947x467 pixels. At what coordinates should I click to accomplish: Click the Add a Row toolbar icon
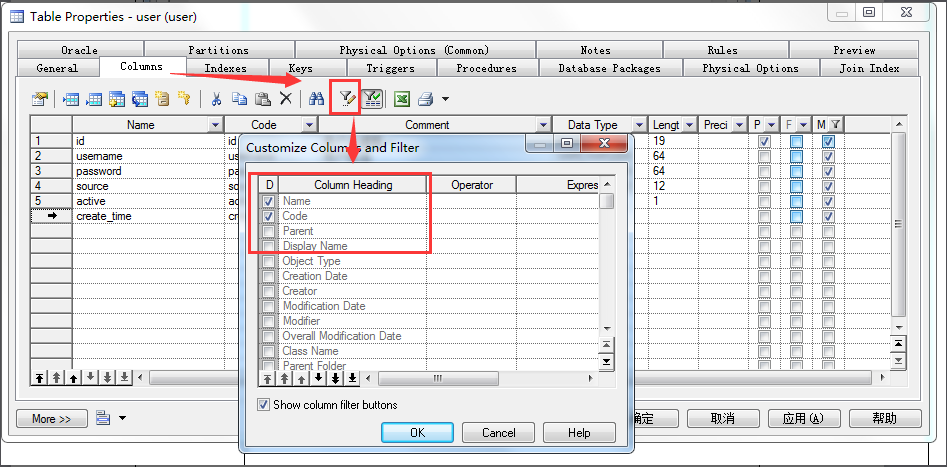[x=94, y=98]
